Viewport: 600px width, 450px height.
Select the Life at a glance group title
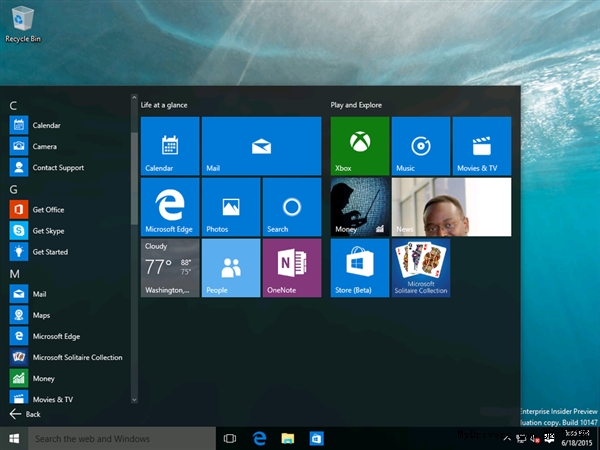pyautogui.click(x=164, y=105)
